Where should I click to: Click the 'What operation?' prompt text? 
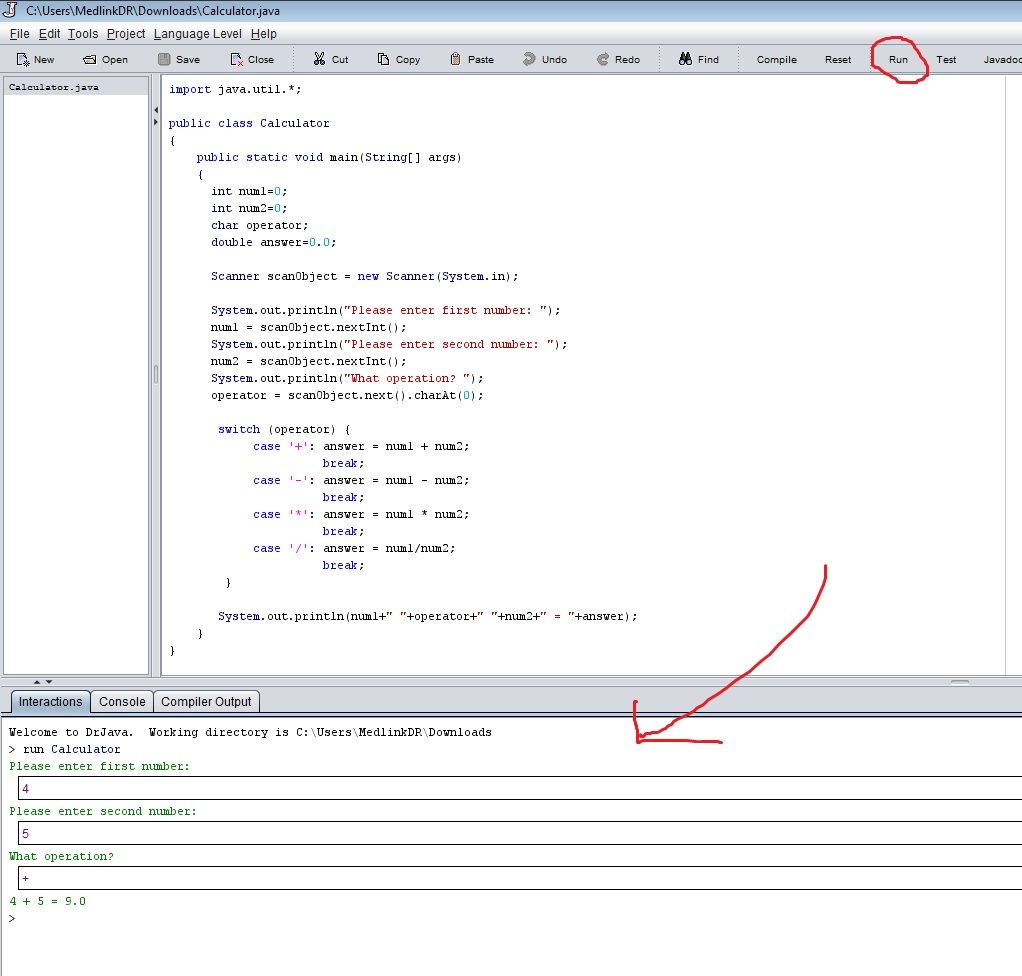(61, 856)
